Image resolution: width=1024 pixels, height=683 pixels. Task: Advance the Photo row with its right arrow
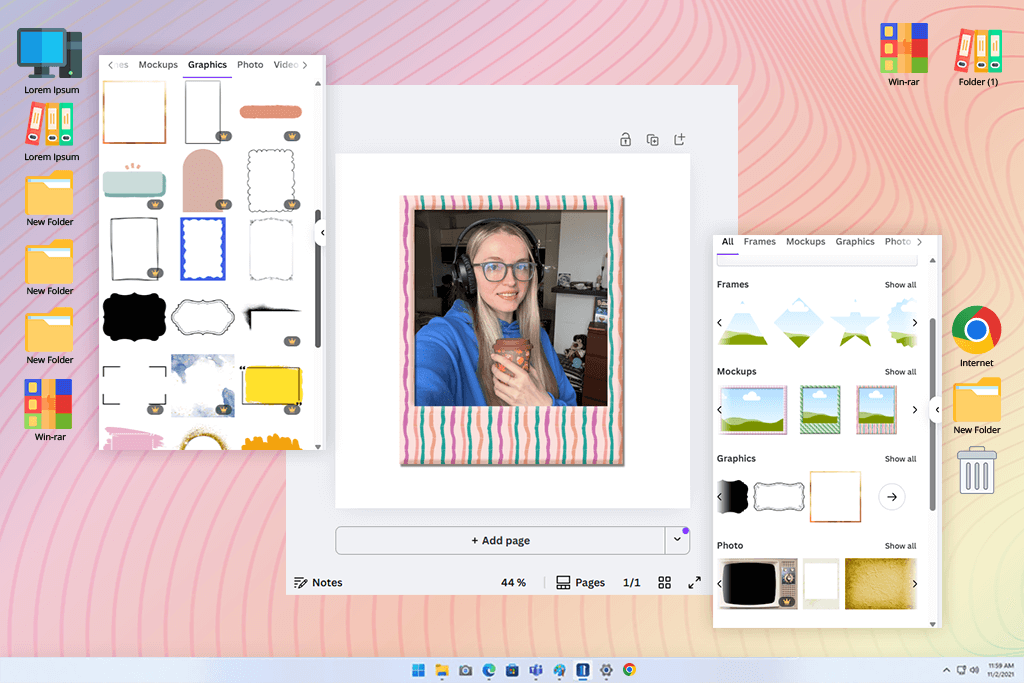click(x=914, y=584)
